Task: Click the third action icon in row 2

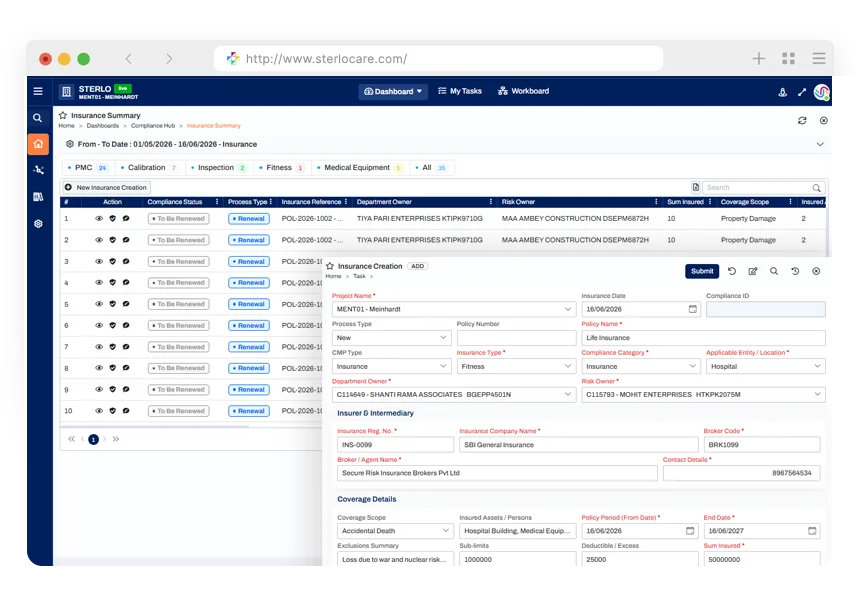Action: click(126, 240)
